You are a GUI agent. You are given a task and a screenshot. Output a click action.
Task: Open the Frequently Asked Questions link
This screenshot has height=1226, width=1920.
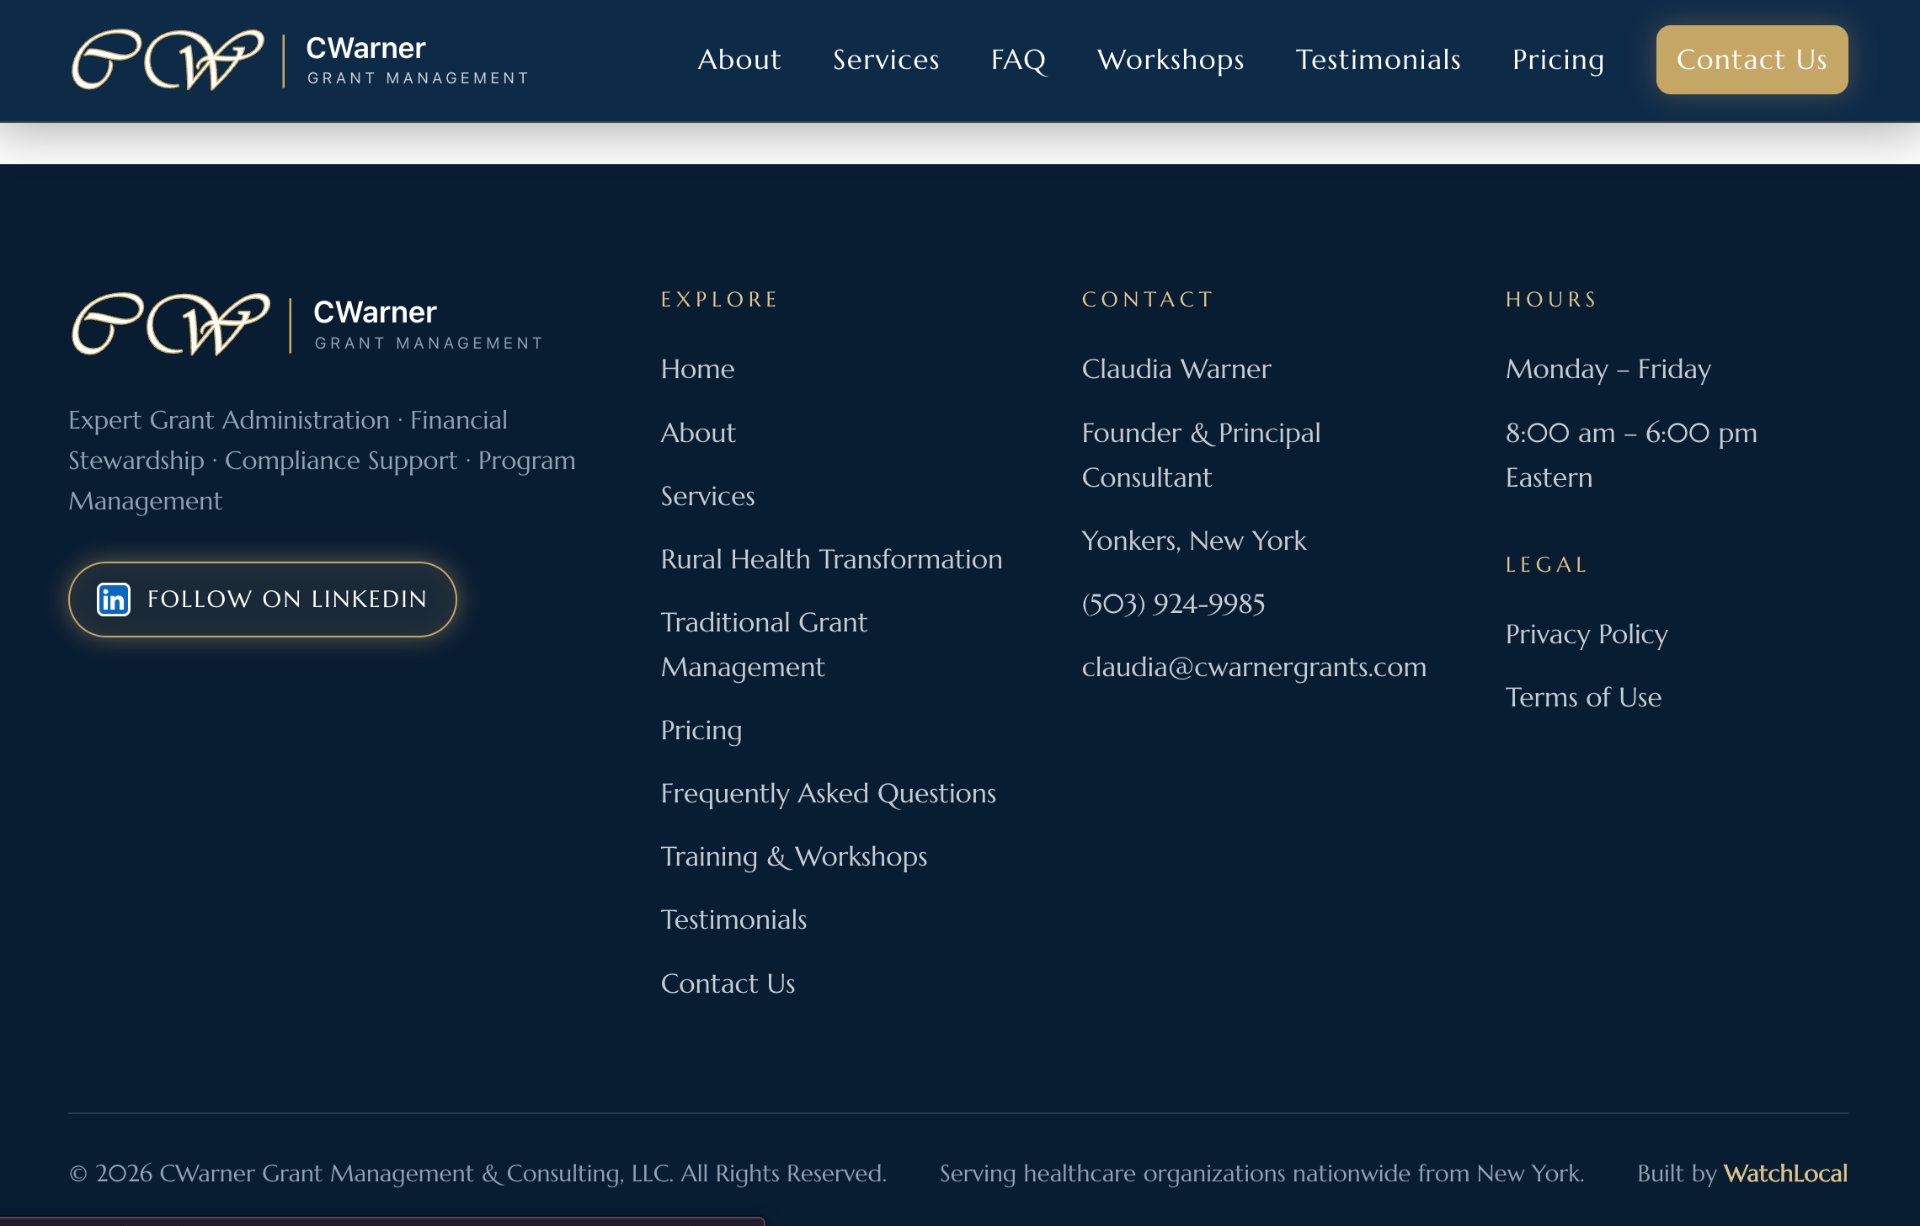tap(828, 793)
